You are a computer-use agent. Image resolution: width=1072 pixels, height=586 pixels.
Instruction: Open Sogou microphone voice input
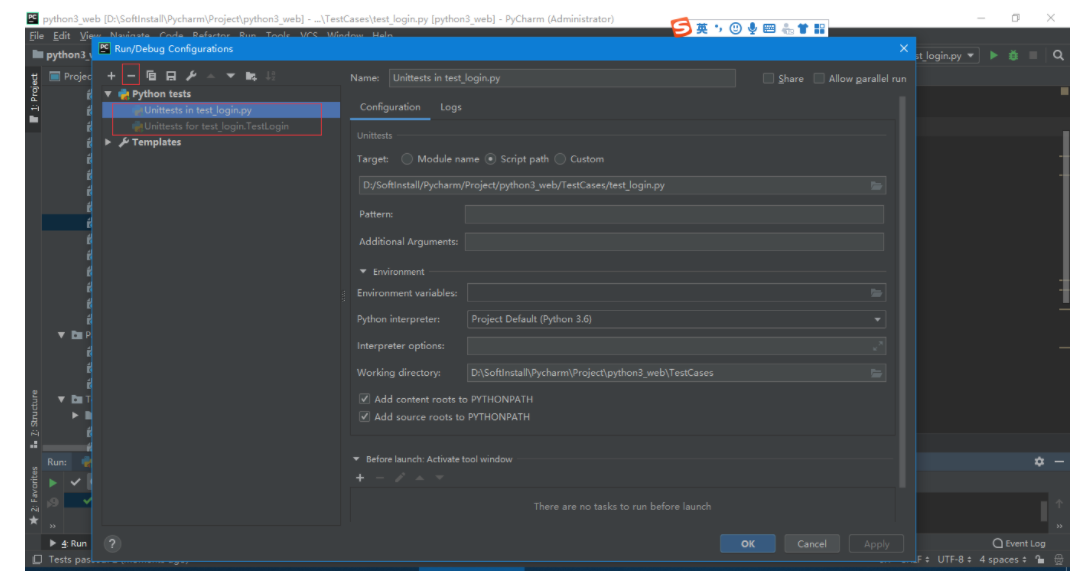(x=752, y=28)
